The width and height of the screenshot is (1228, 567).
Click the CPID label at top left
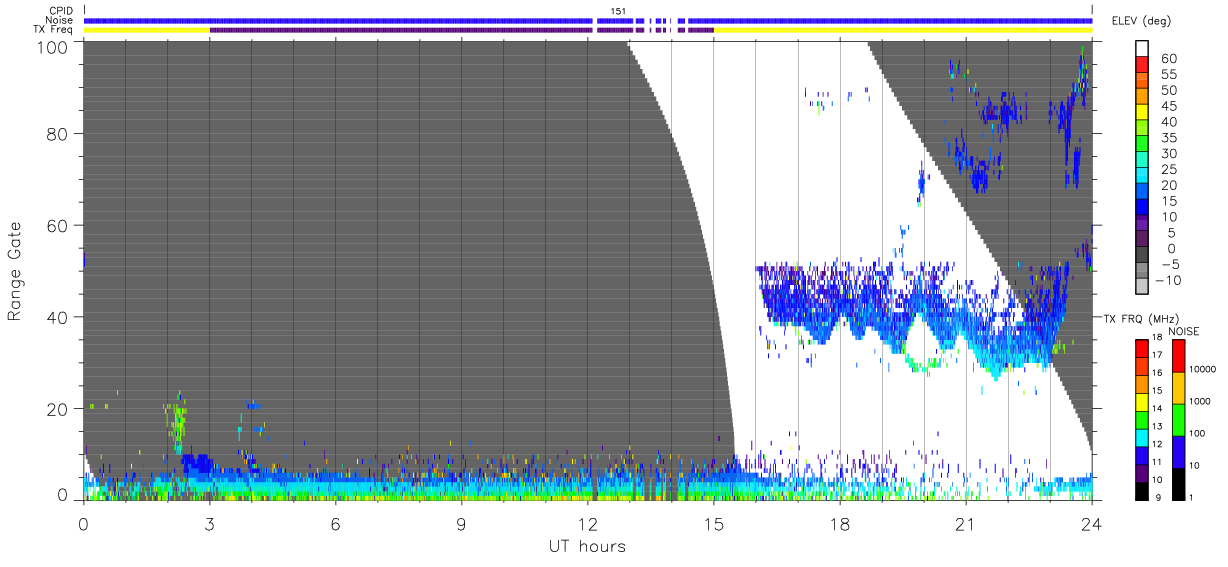(61, 11)
